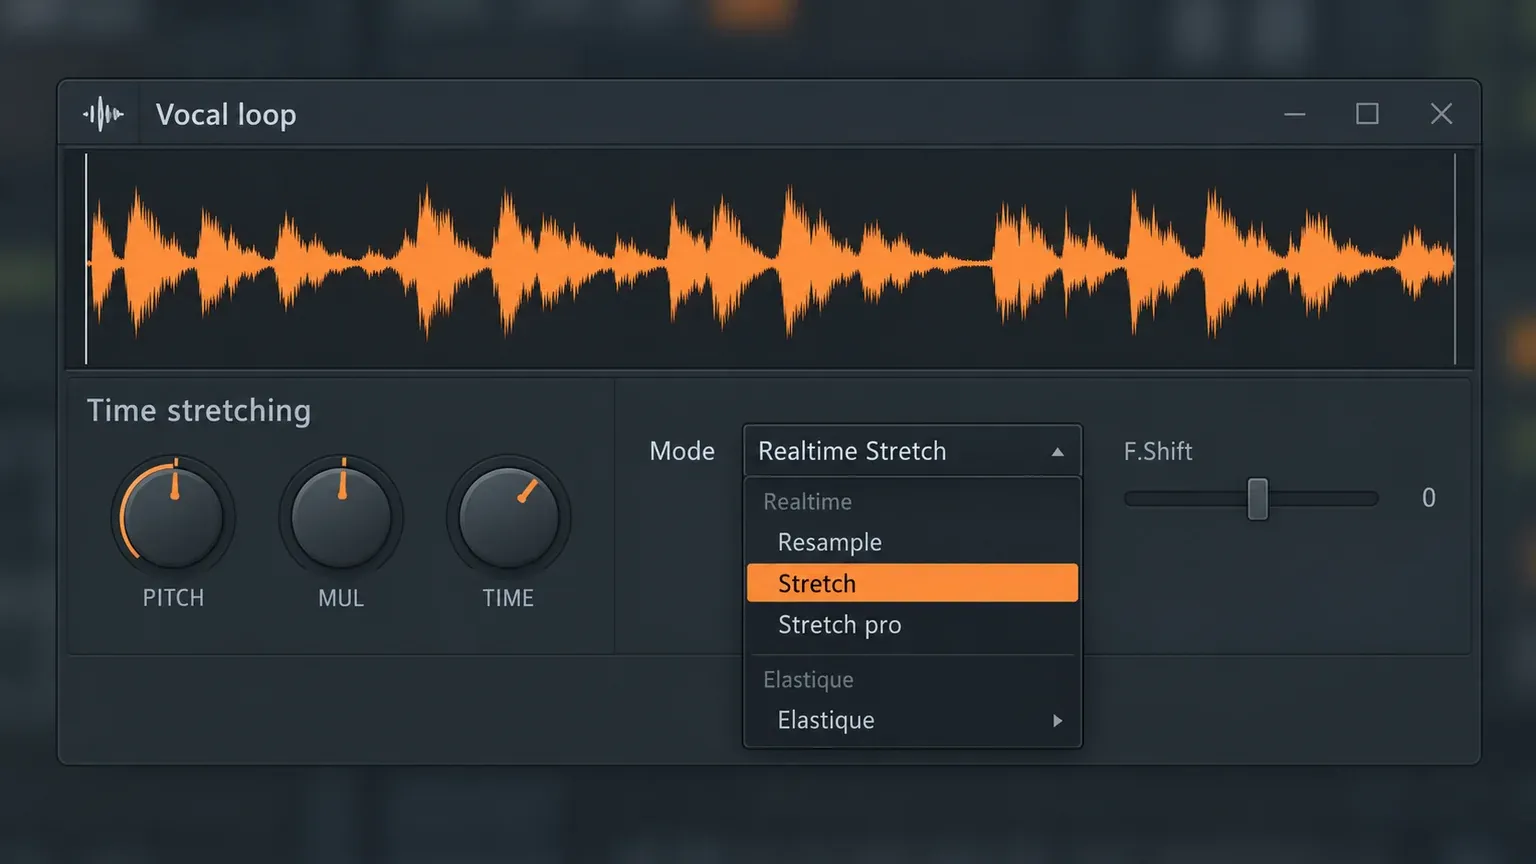Click the F.Shift label
This screenshot has width=1536, height=864.
(x=1158, y=451)
